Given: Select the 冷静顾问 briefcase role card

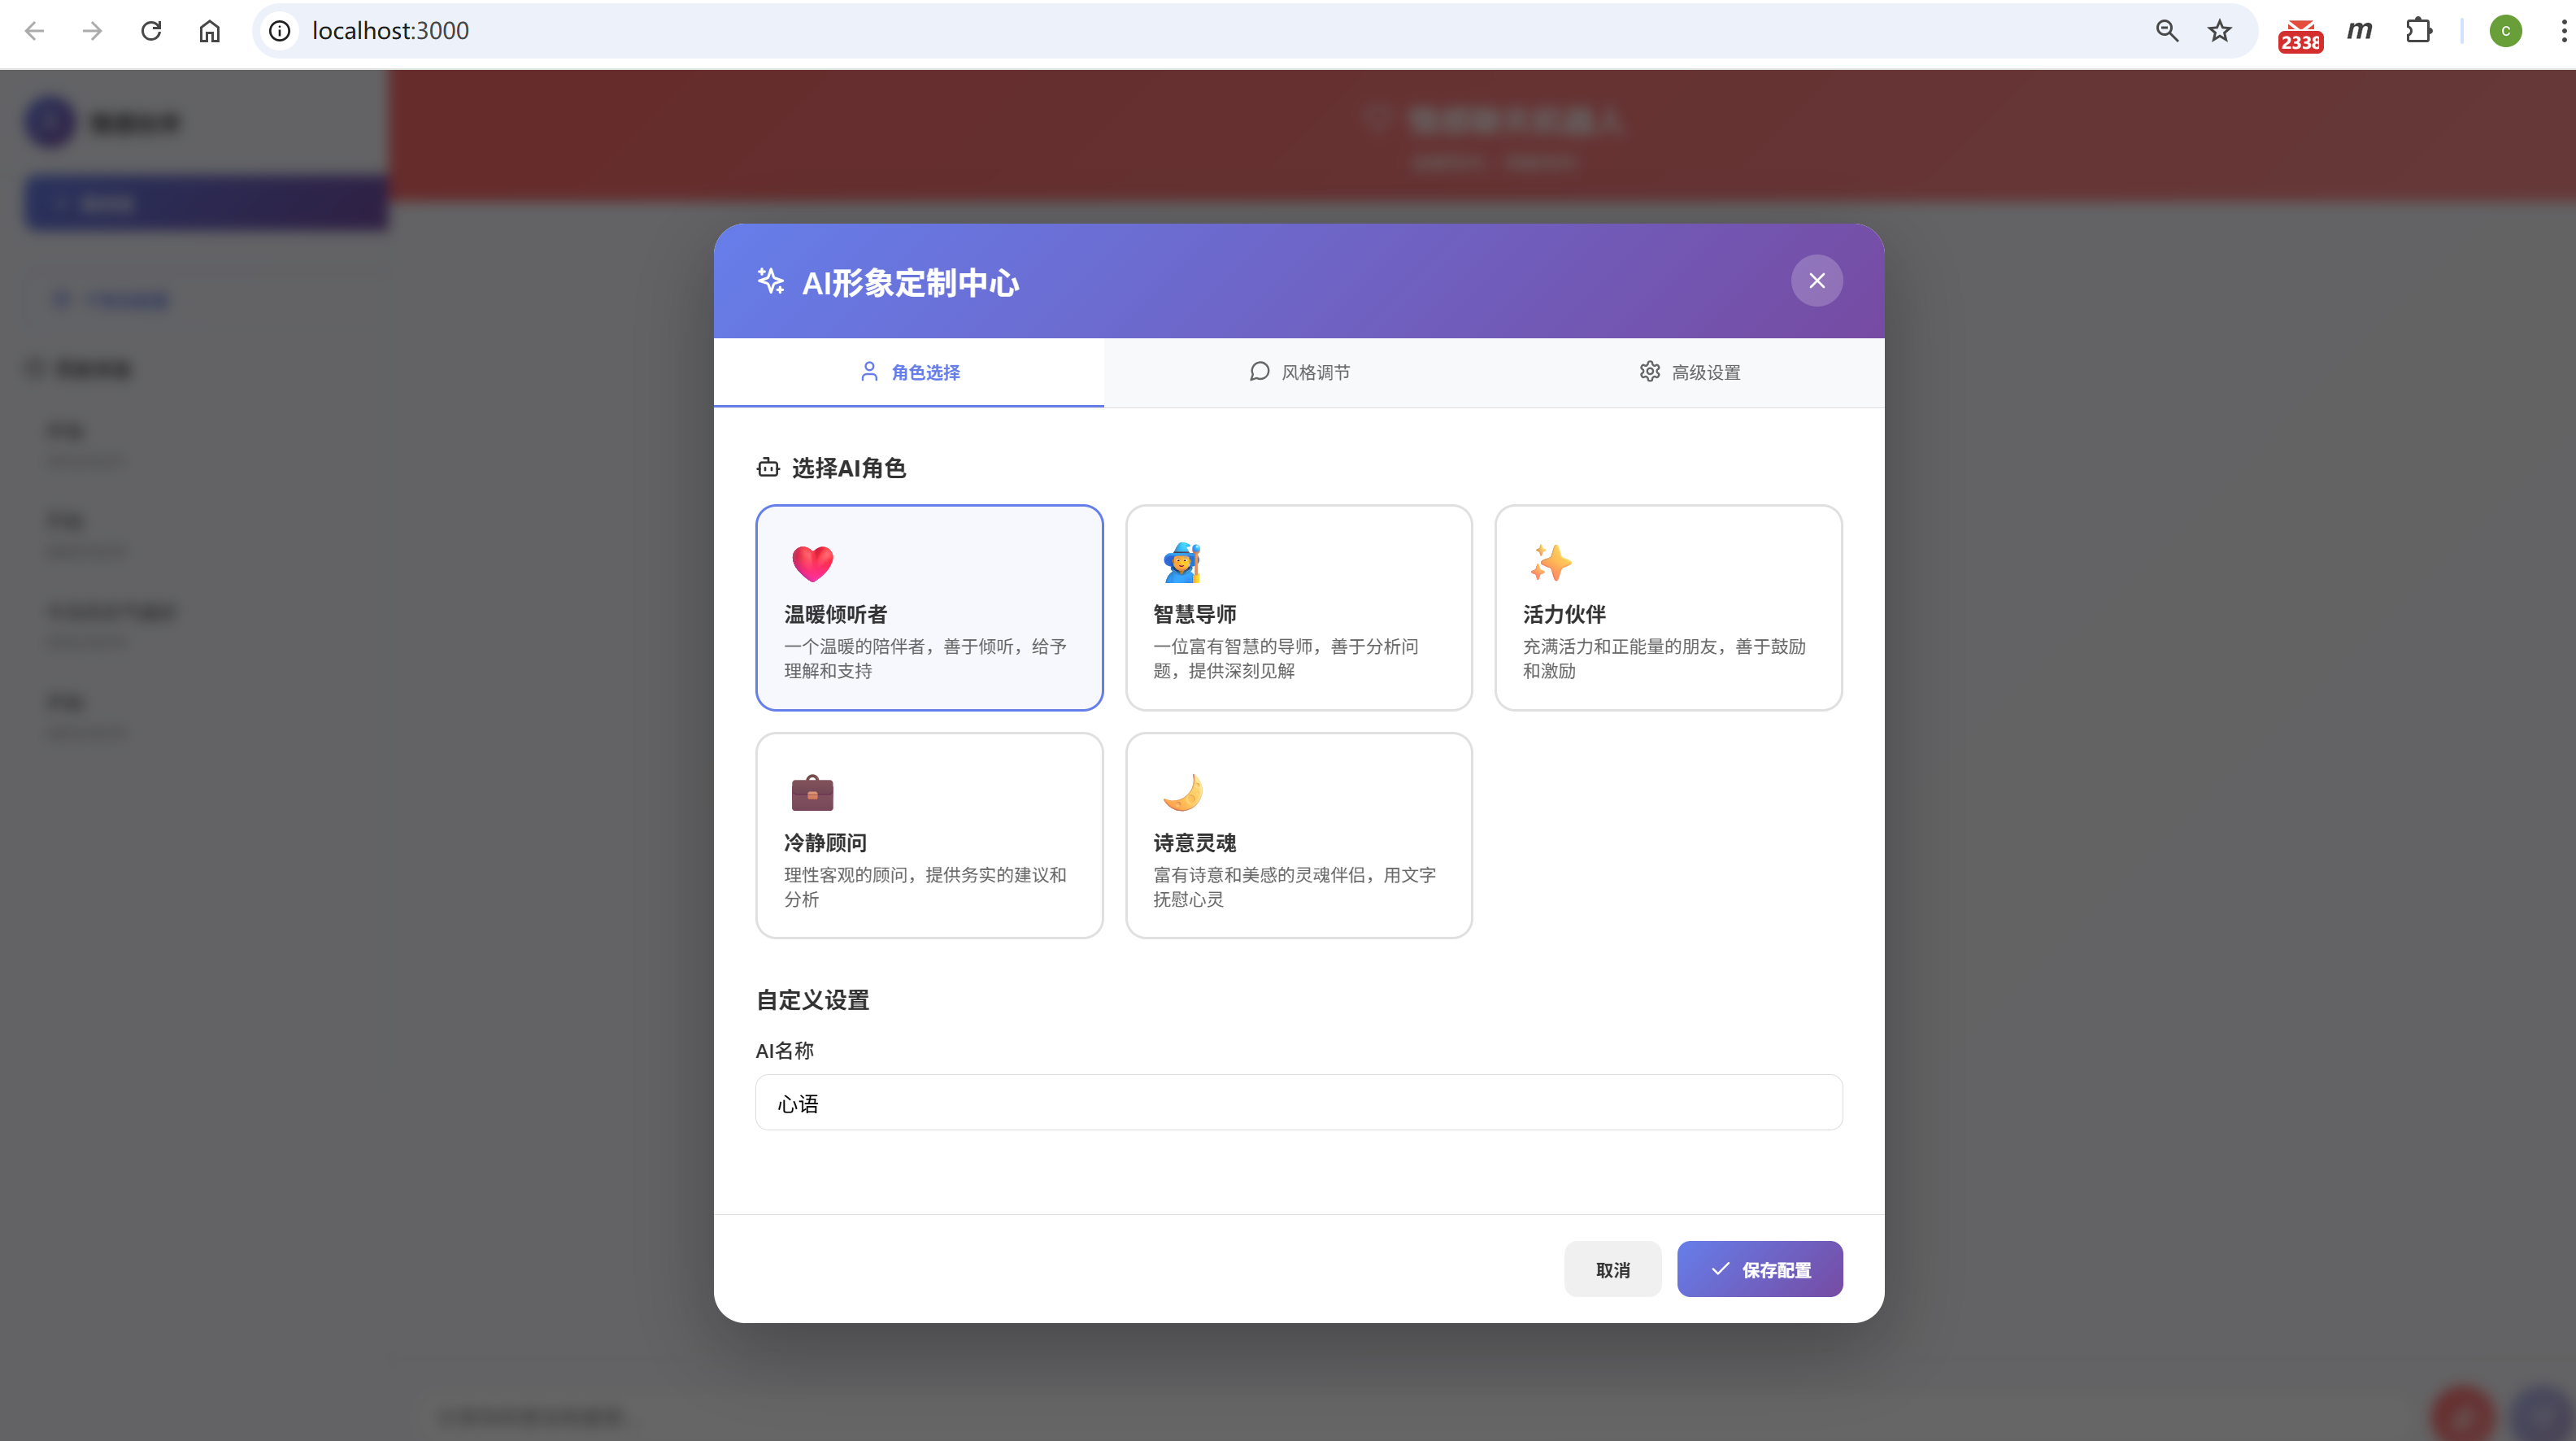Looking at the screenshot, I should click(x=929, y=835).
